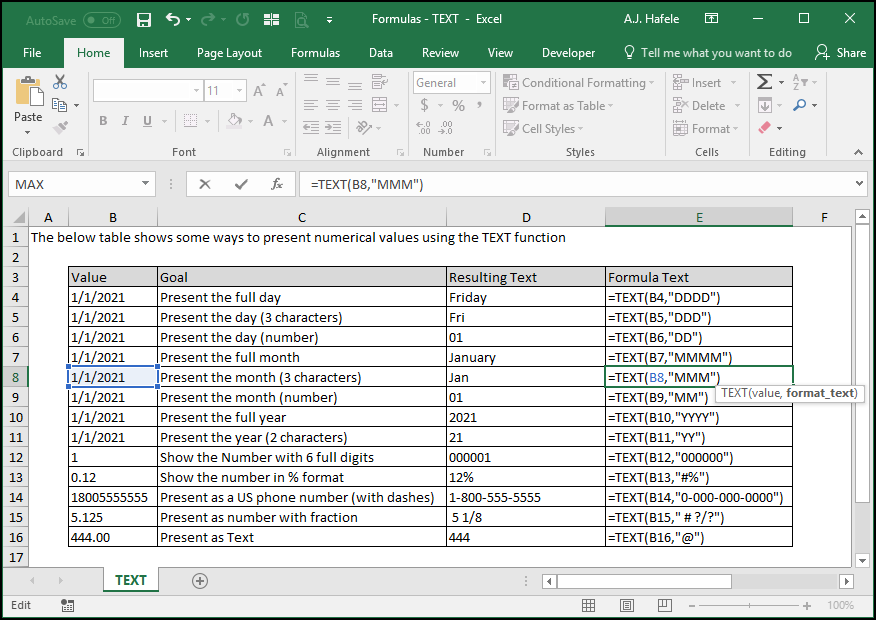
Task: Click the Share button
Action: [x=840, y=53]
